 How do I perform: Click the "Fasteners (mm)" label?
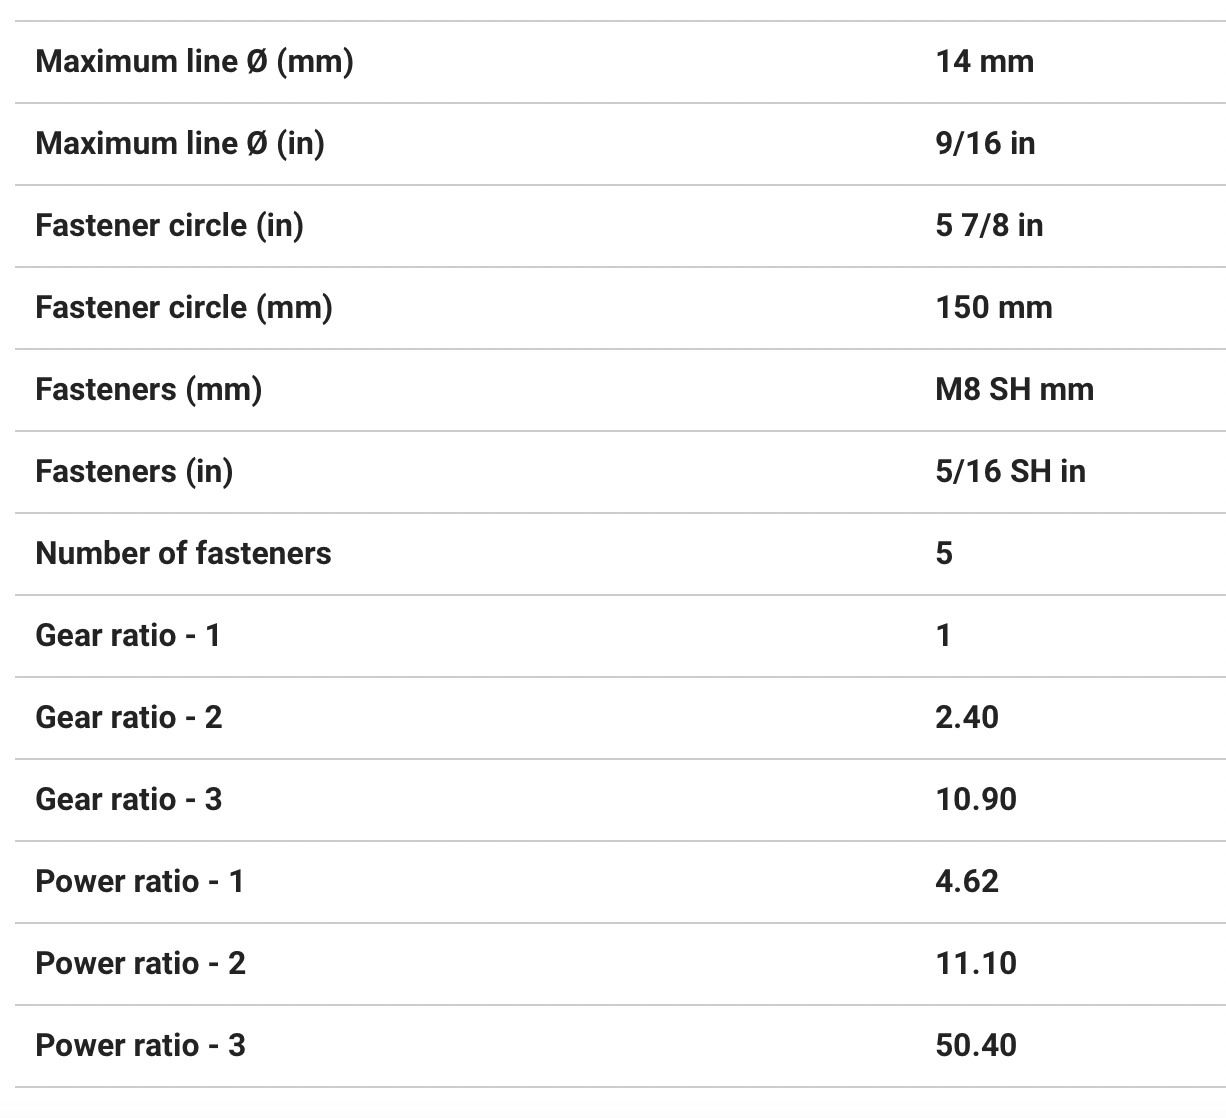point(148,390)
